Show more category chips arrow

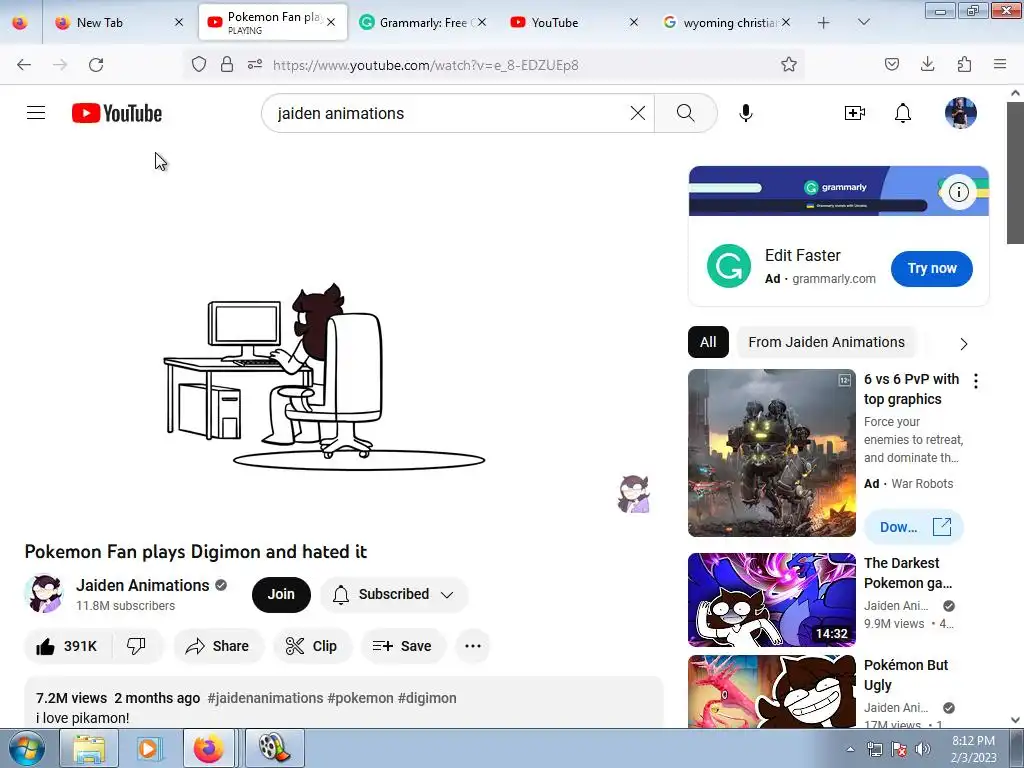(963, 344)
